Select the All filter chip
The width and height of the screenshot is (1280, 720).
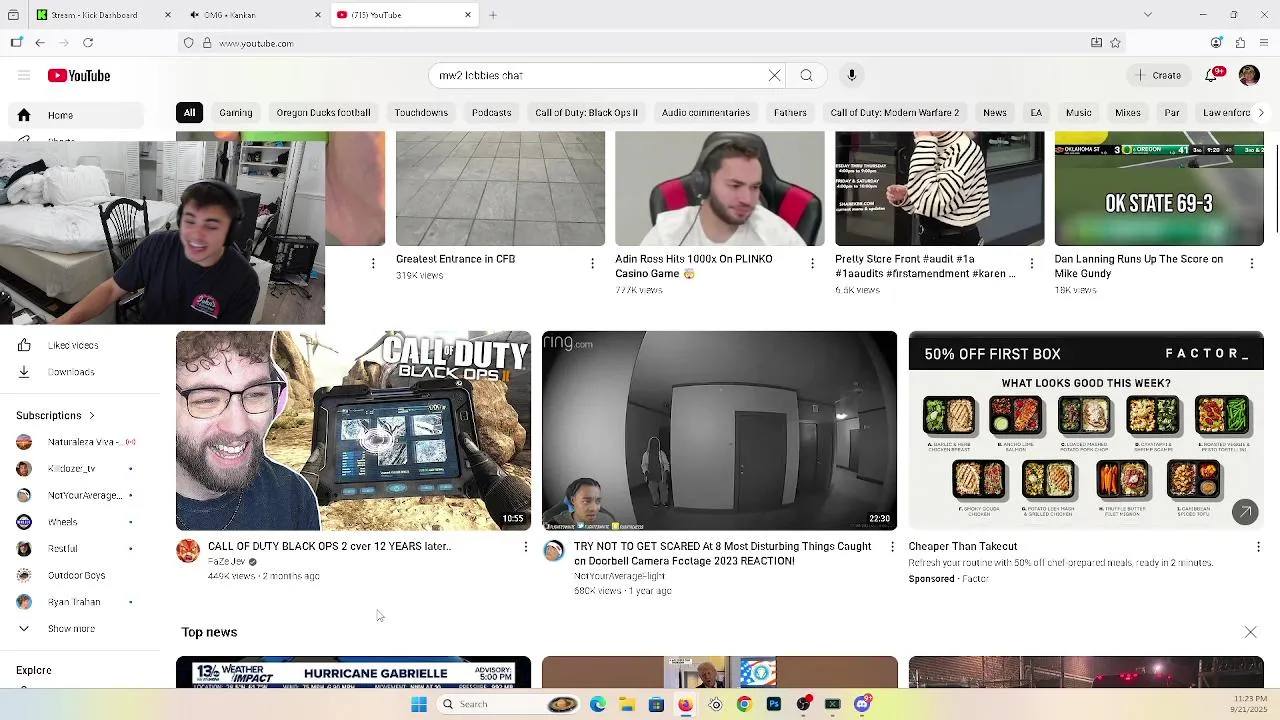click(189, 113)
